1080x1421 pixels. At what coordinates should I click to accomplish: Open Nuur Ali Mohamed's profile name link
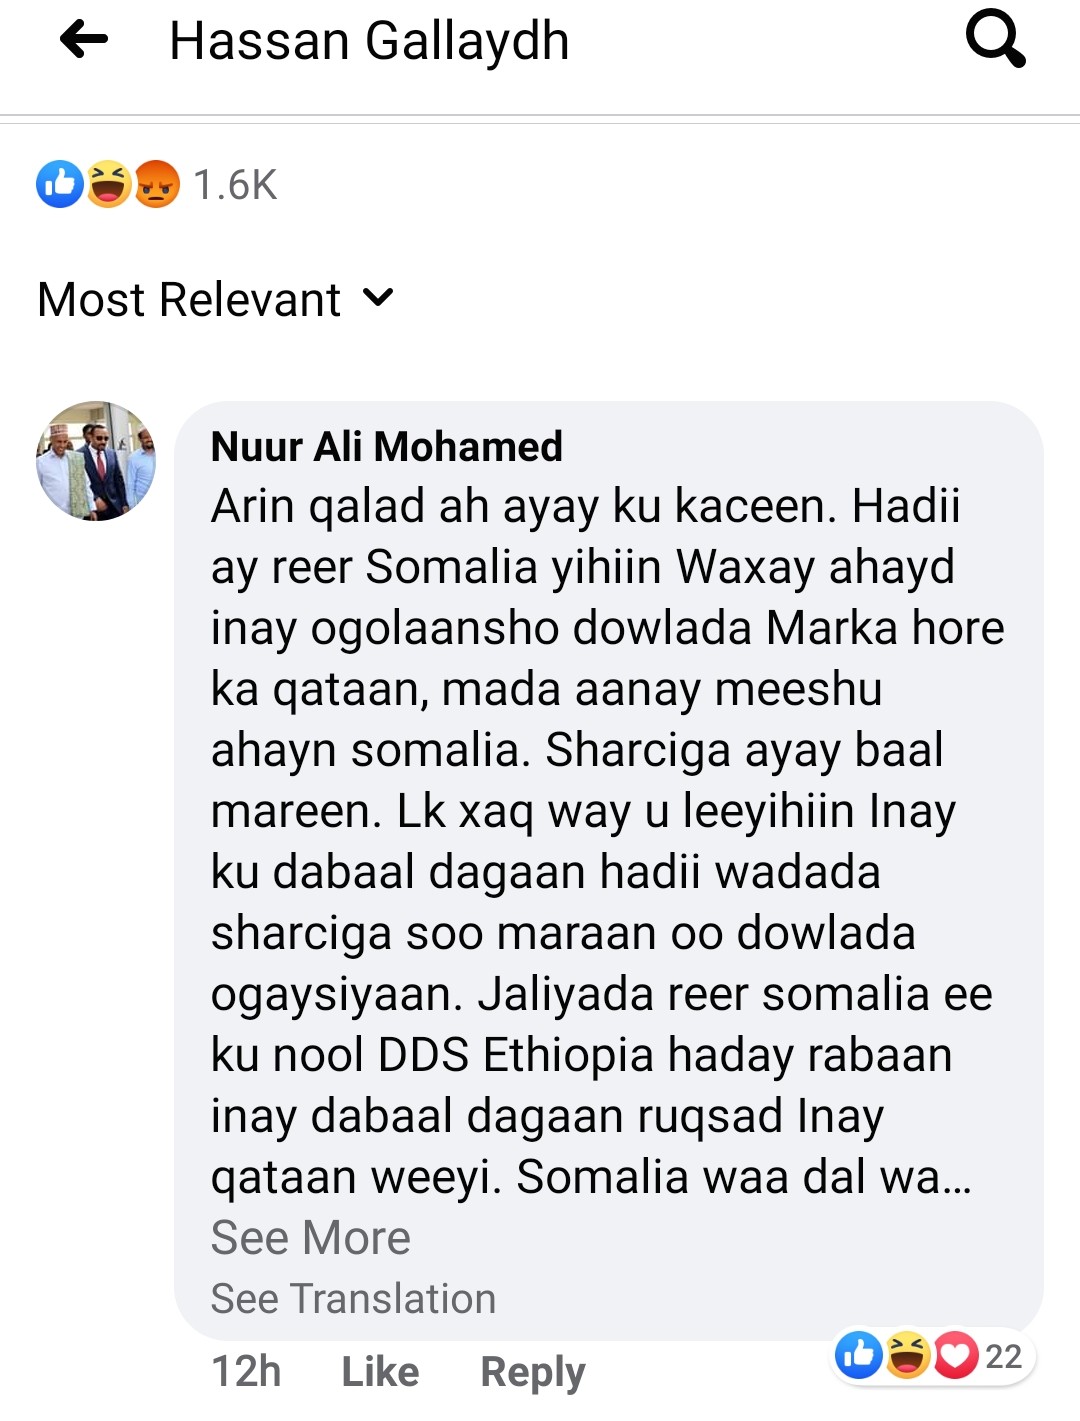pyautogui.click(x=387, y=446)
